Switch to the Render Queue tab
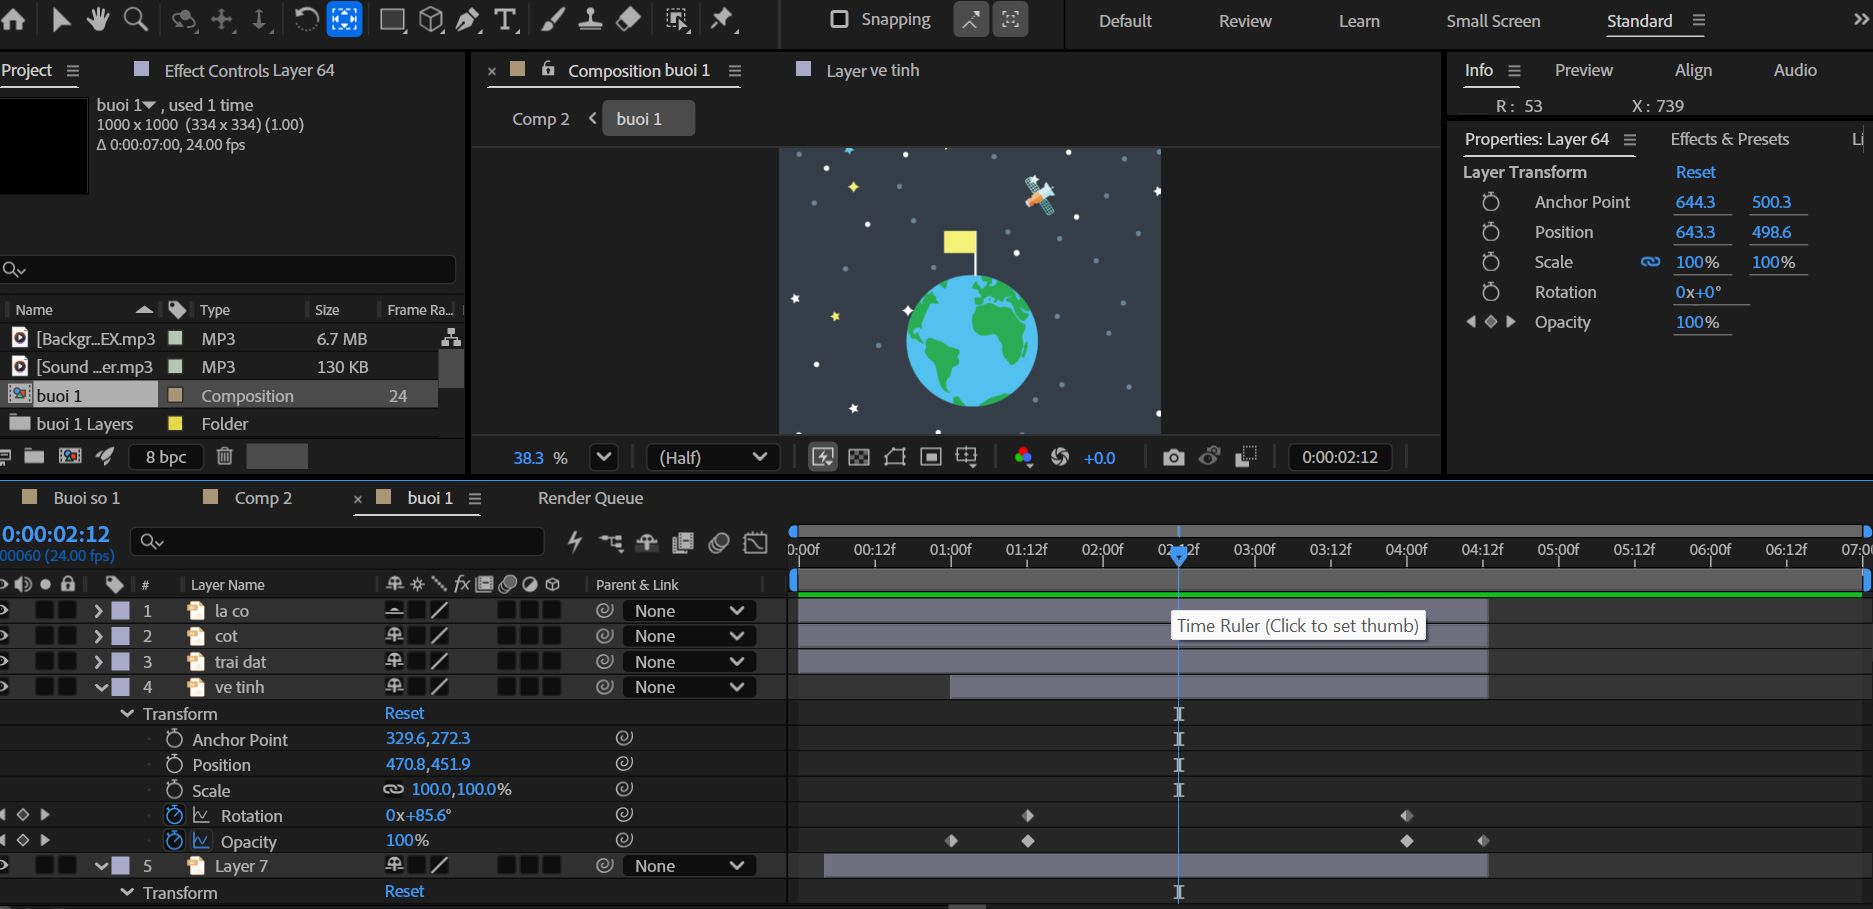 (x=590, y=498)
